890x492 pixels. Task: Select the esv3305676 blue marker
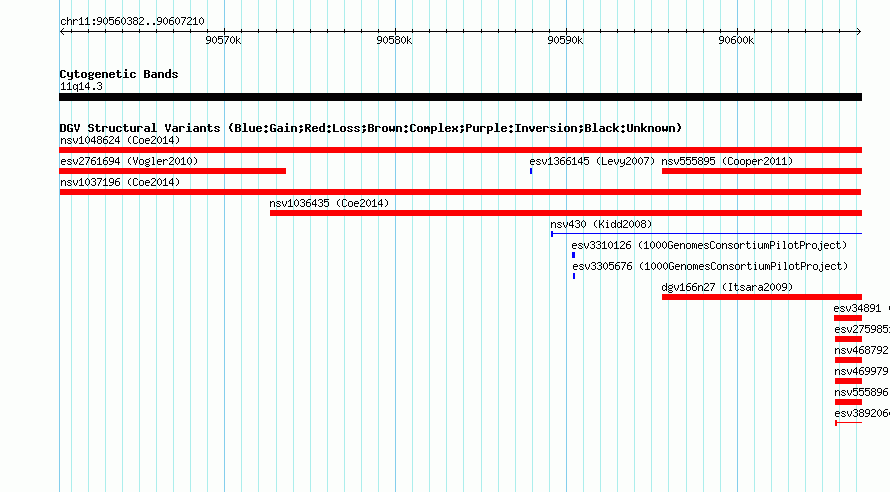[x=574, y=276]
